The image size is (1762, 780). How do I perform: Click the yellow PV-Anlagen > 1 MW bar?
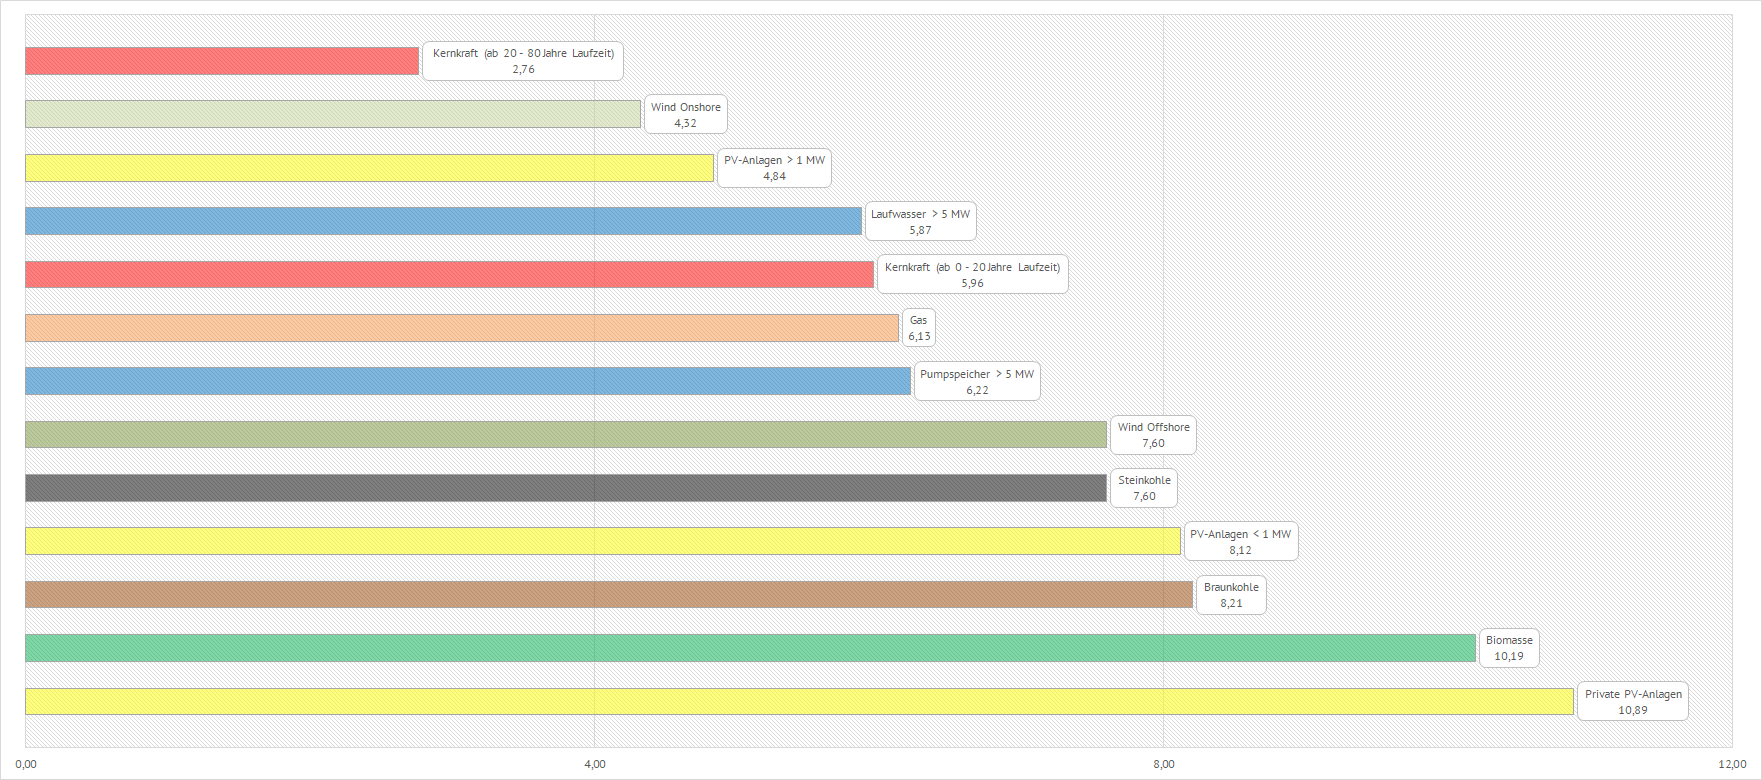(x=369, y=168)
